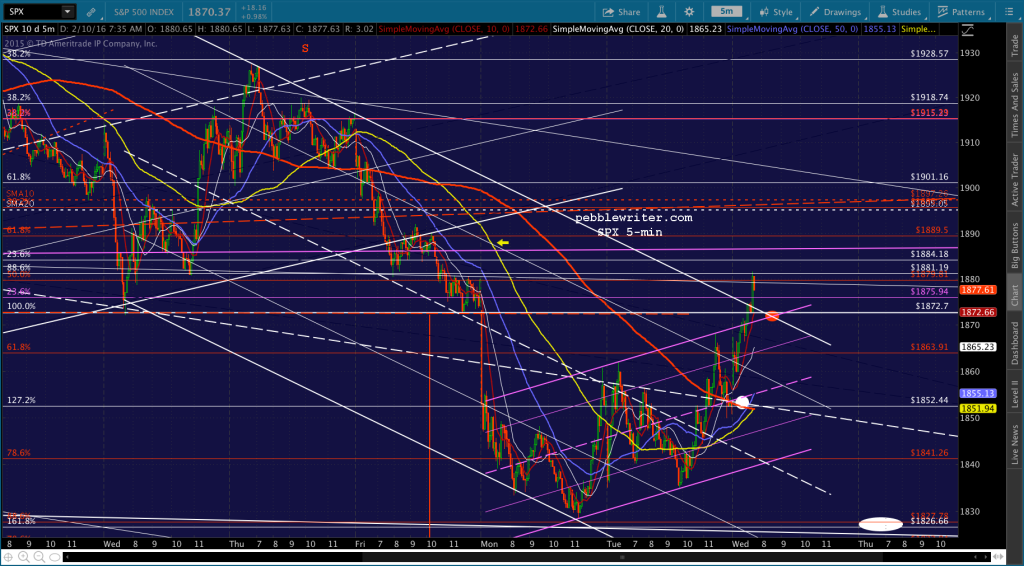Click the truncated yellow Simple... study label

point(918,29)
